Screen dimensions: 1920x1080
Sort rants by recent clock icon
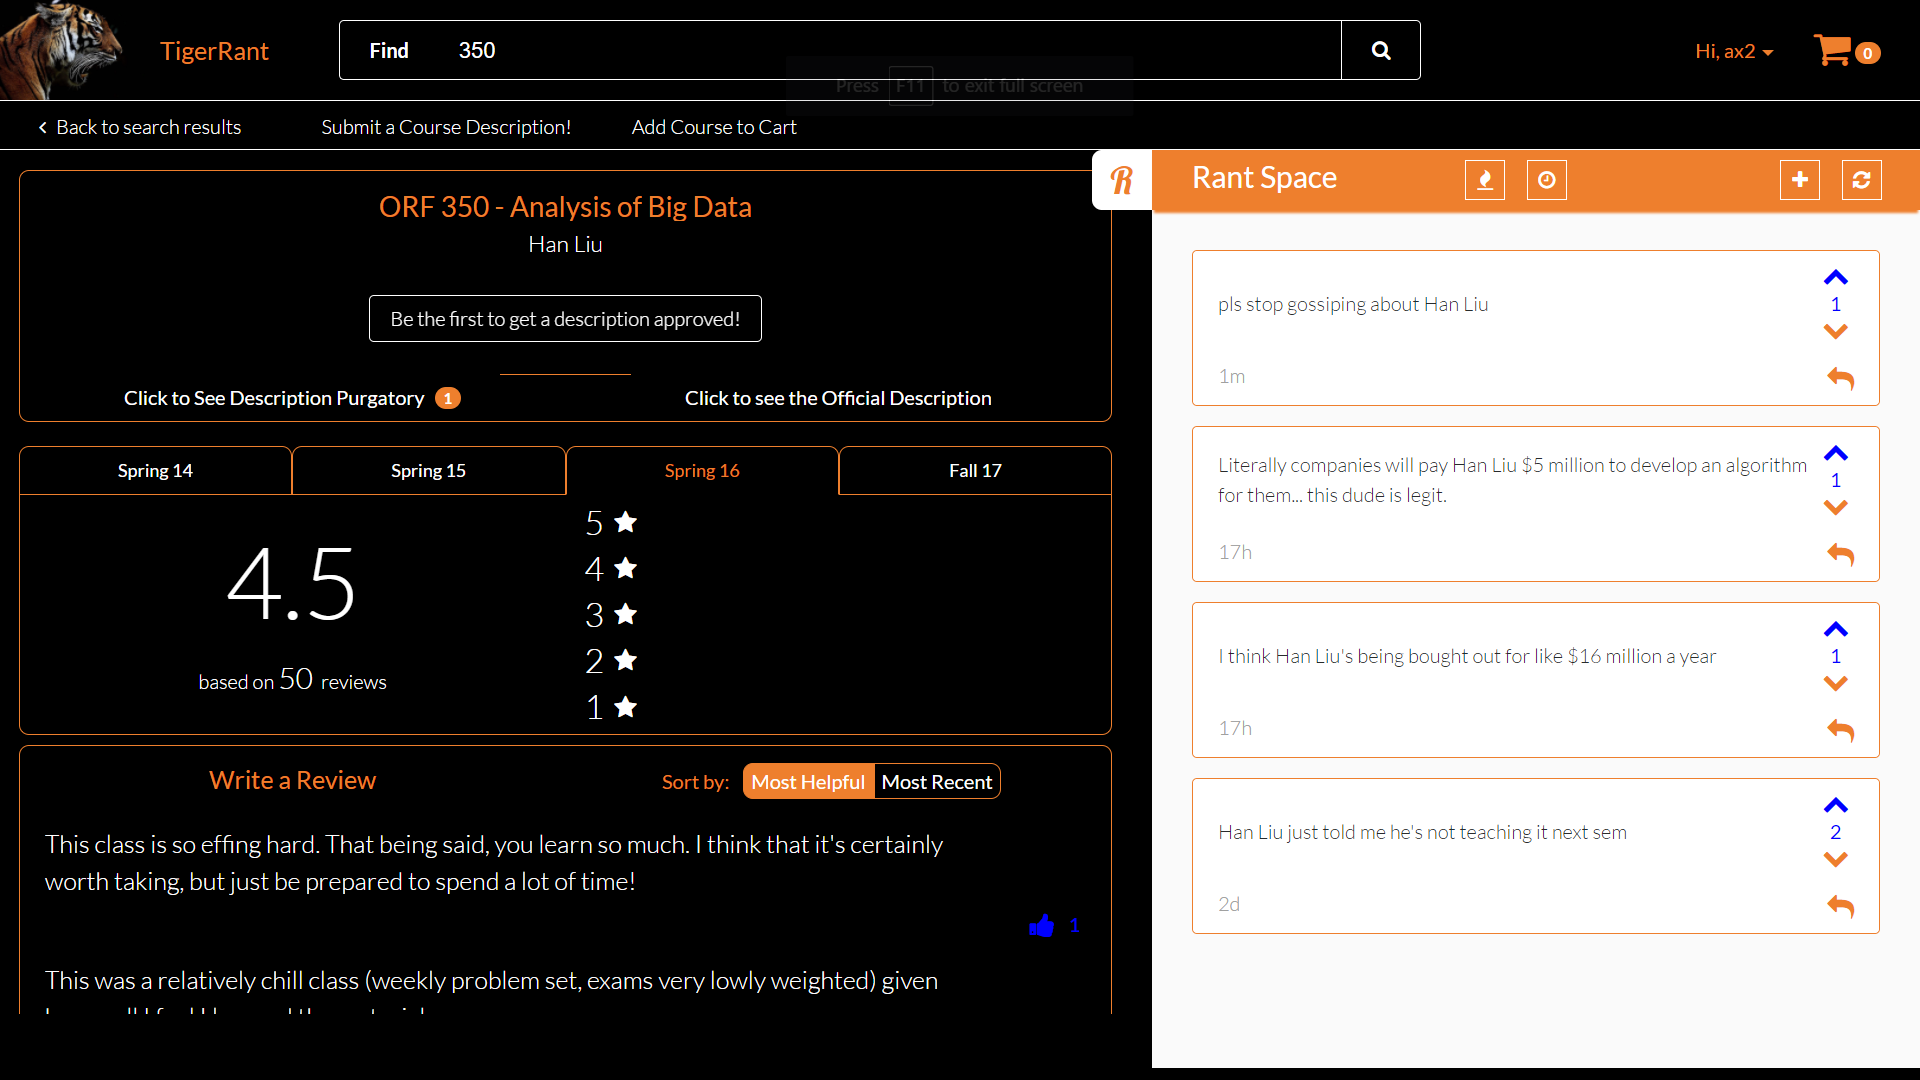click(x=1546, y=180)
